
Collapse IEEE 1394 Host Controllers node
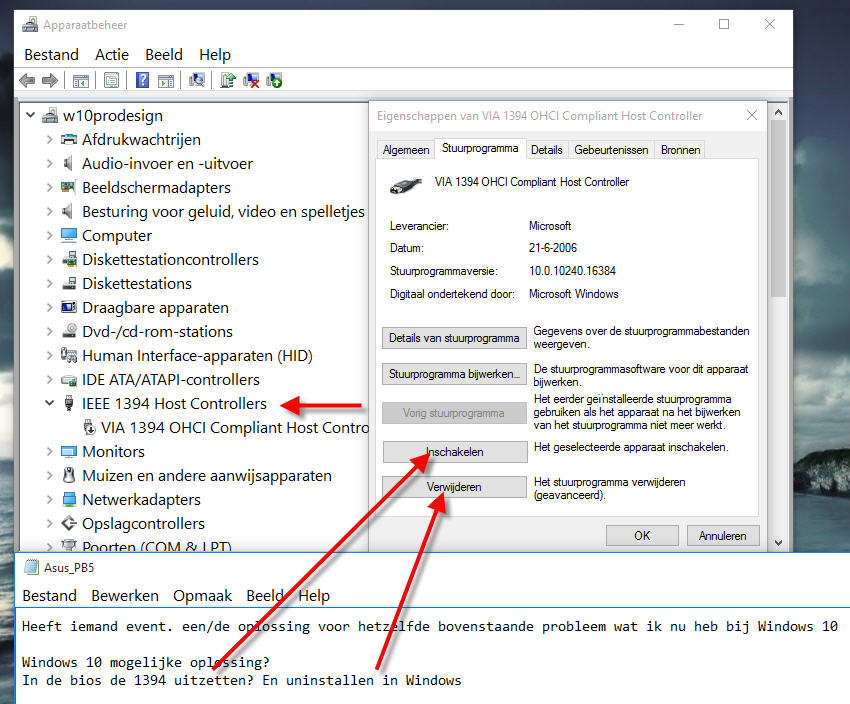click(x=49, y=403)
